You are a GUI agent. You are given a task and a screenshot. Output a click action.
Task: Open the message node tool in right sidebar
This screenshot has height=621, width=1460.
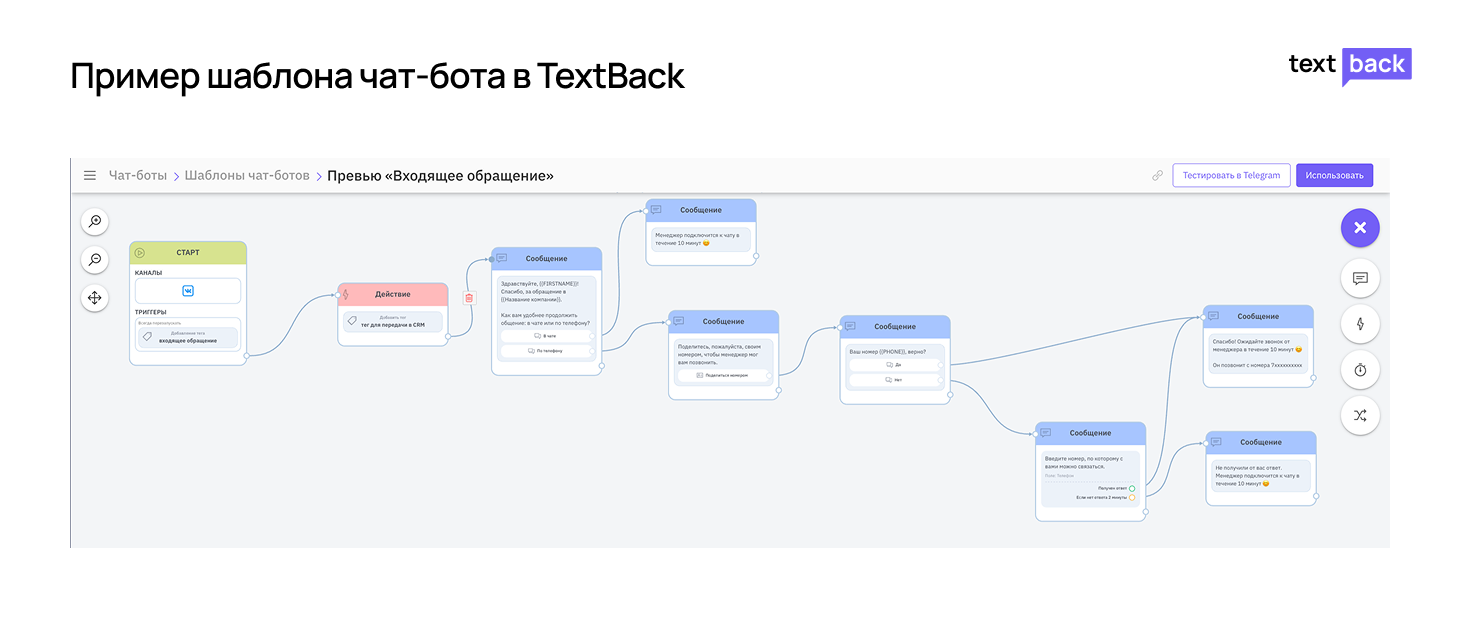1360,278
